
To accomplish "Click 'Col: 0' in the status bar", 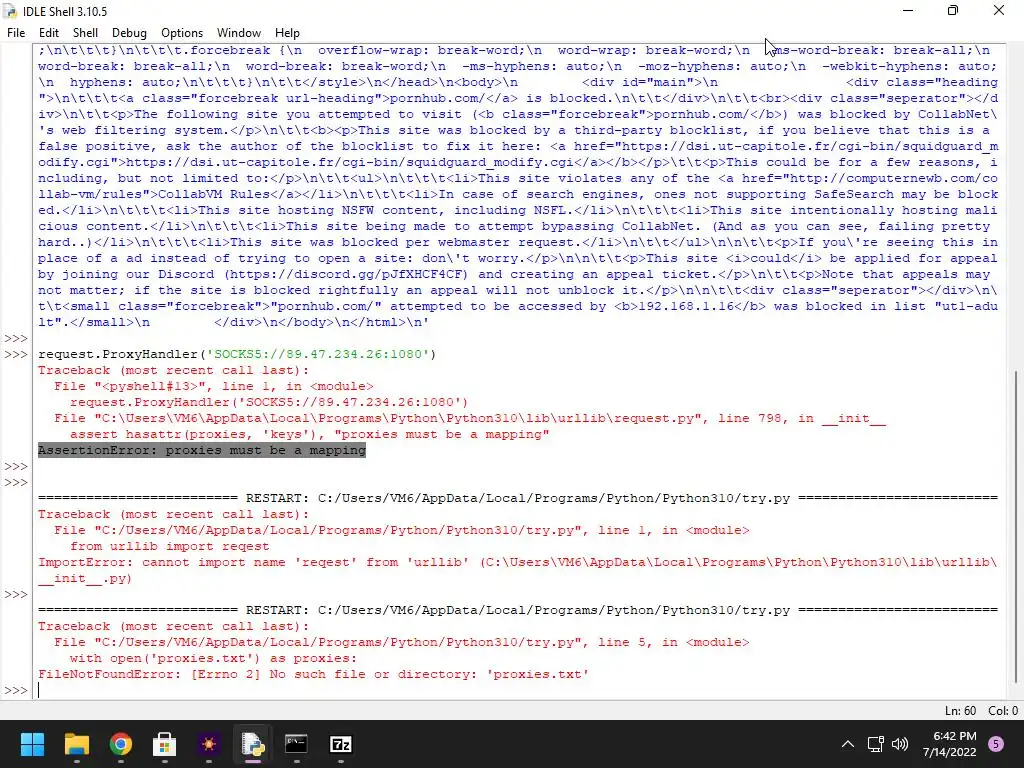I will pyautogui.click(x=1003, y=711).
